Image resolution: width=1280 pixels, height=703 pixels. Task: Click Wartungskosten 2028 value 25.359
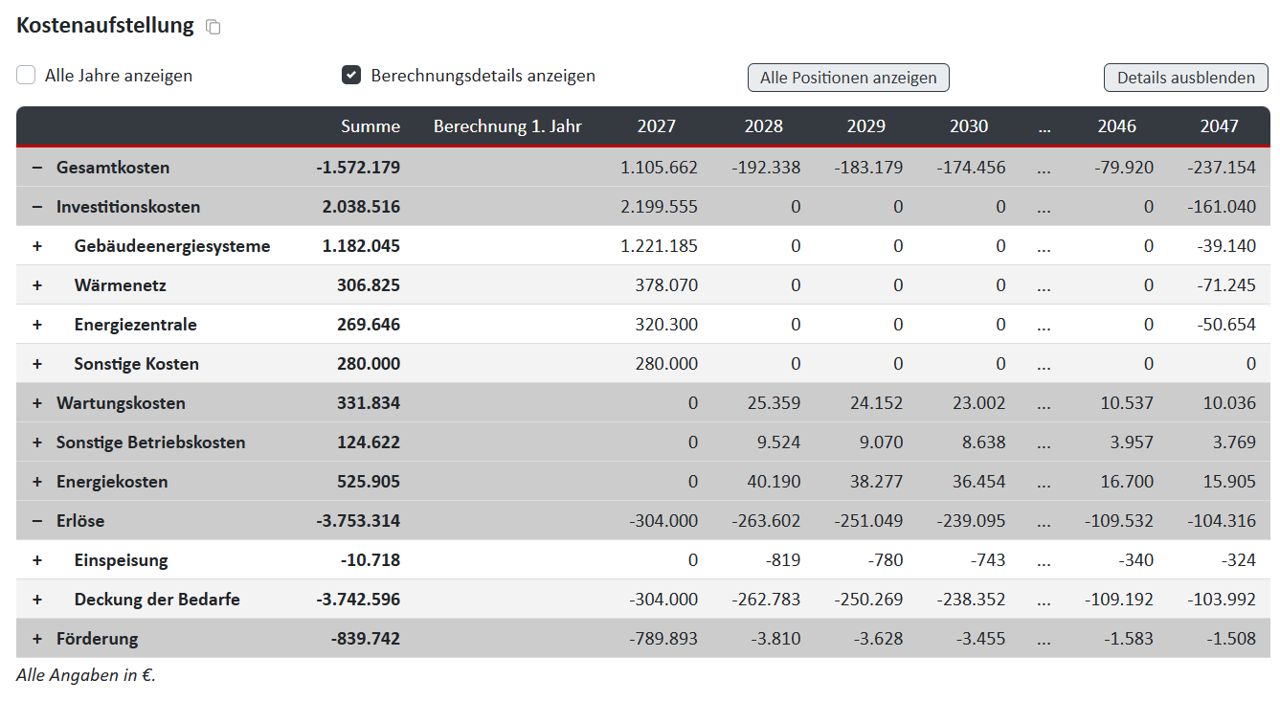772,403
